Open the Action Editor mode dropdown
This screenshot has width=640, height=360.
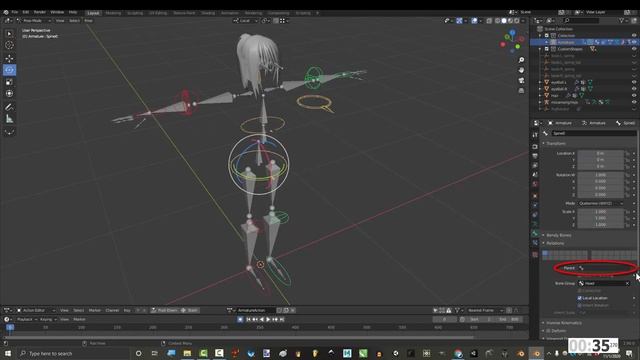[x=36, y=310]
